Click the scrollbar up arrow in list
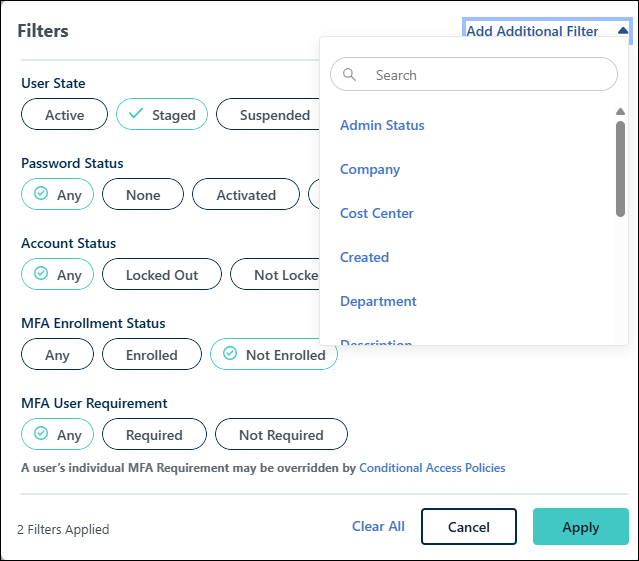The image size is (639, 561). click(x=620, y=111)
